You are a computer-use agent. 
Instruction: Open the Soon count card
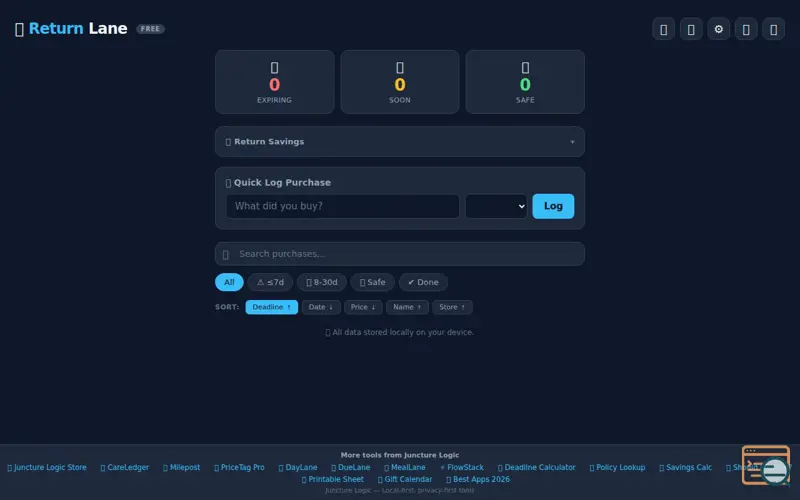399,82
